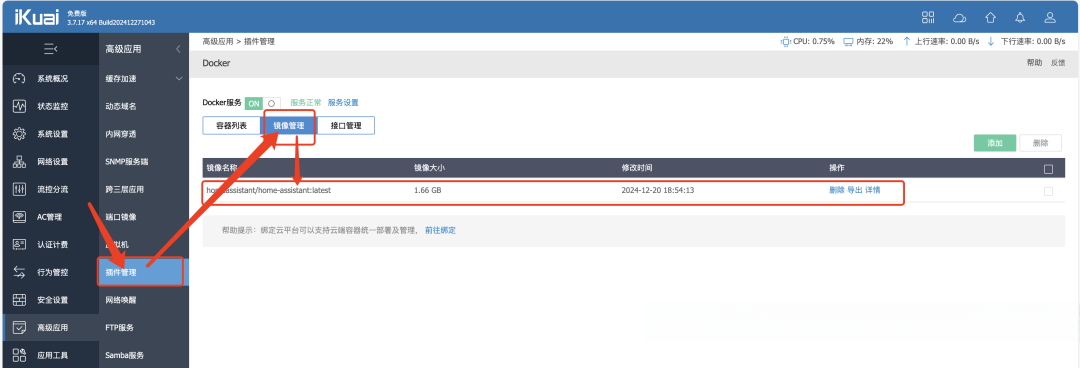Screen dimensions: 1080x368
Task: Click the memory monitor status icon
Action: coord(849,41)
